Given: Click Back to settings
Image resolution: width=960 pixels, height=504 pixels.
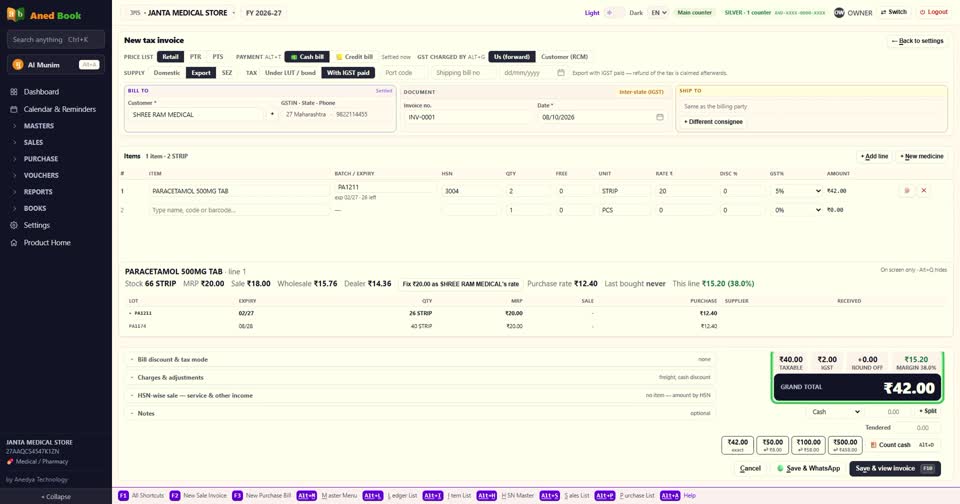Looking at the screenshot, I should [x=917, y=41].
